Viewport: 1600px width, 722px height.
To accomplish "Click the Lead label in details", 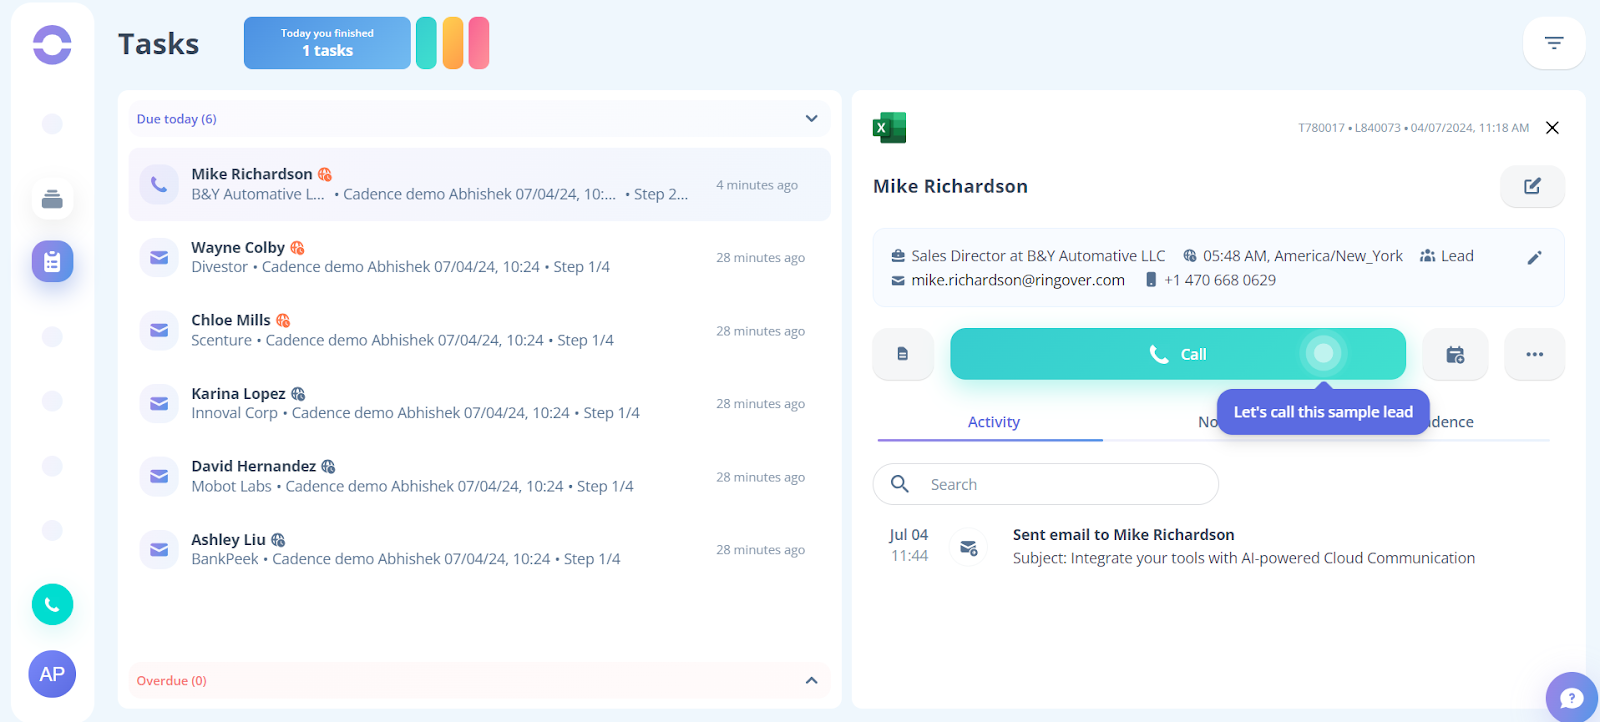I will tap(1457, 256).
